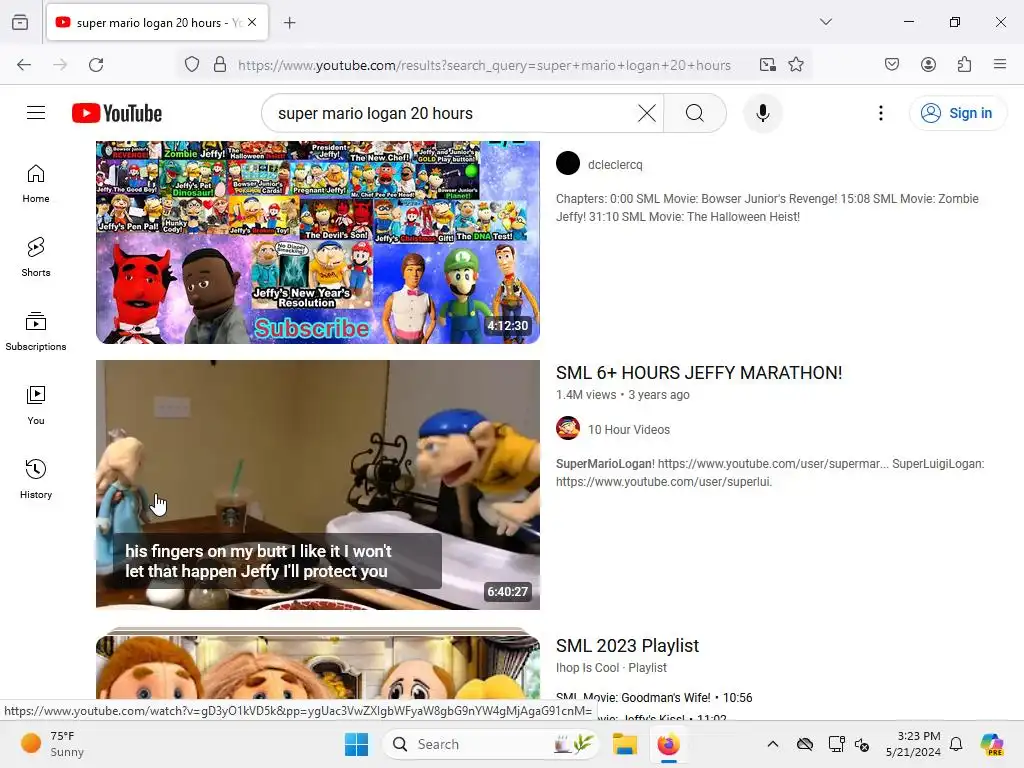This screenshot has width=1024, height=768.
Task: Open taskbar clock showing 3:23 PM
Action: pyautogui.click(x=912, y=744)
